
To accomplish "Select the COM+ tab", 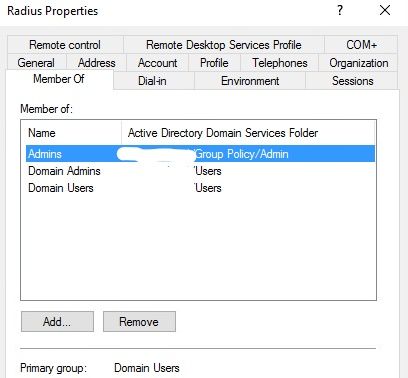I will pyautogui.click(x=361, y=45).
